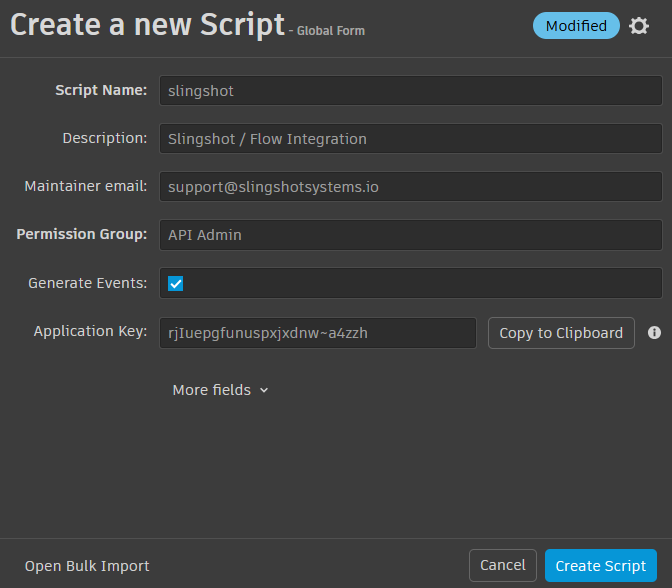Focus the Script Name input containing slingshot
The width and height of the screenshot is (672, 588).
[410, 90]
